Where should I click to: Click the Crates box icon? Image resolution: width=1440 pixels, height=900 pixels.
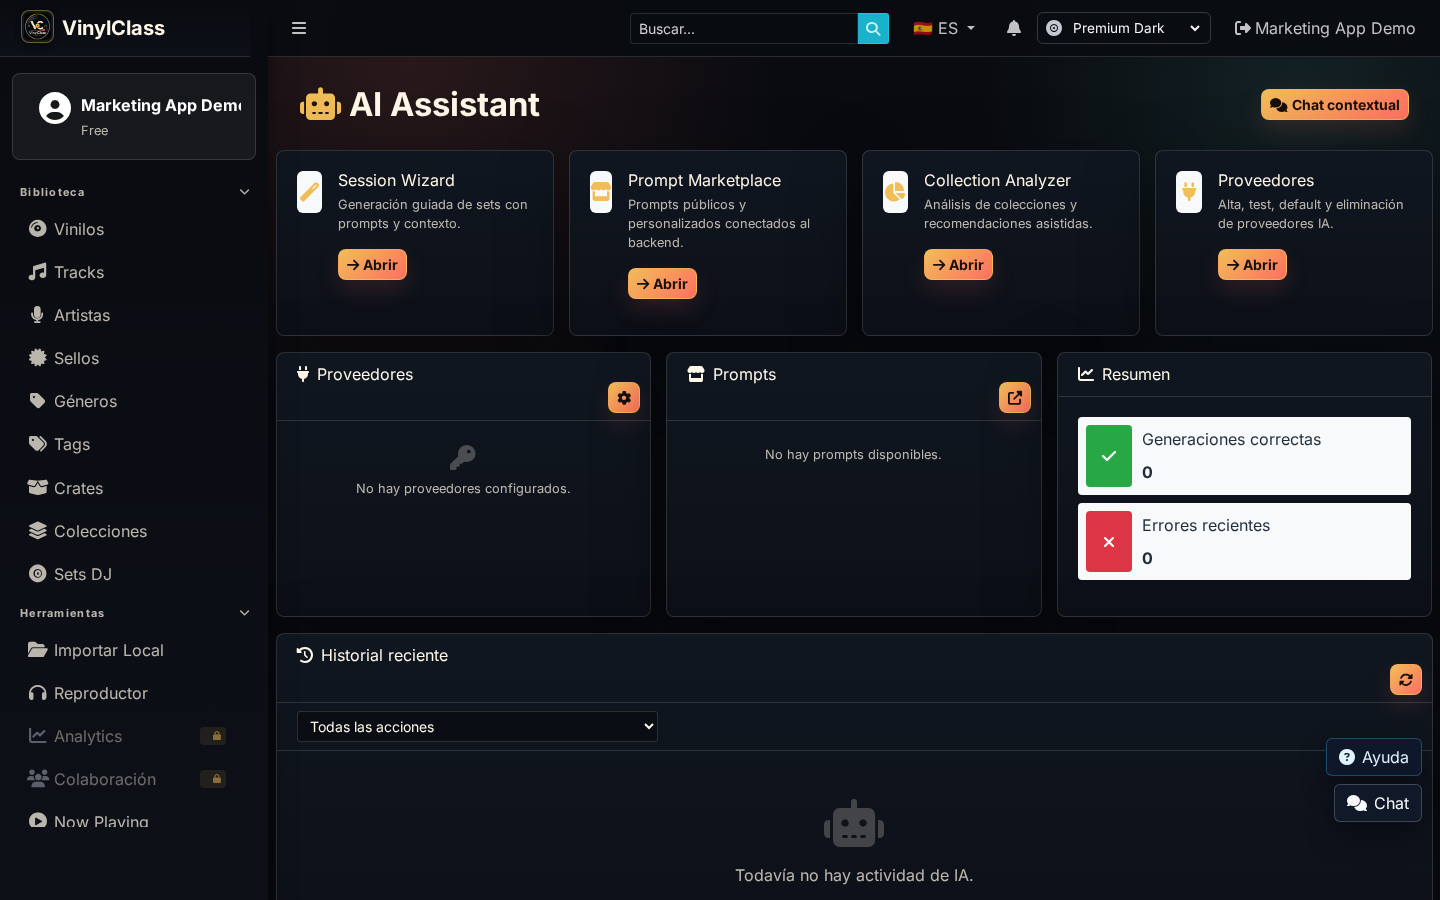tap(38, 487)
